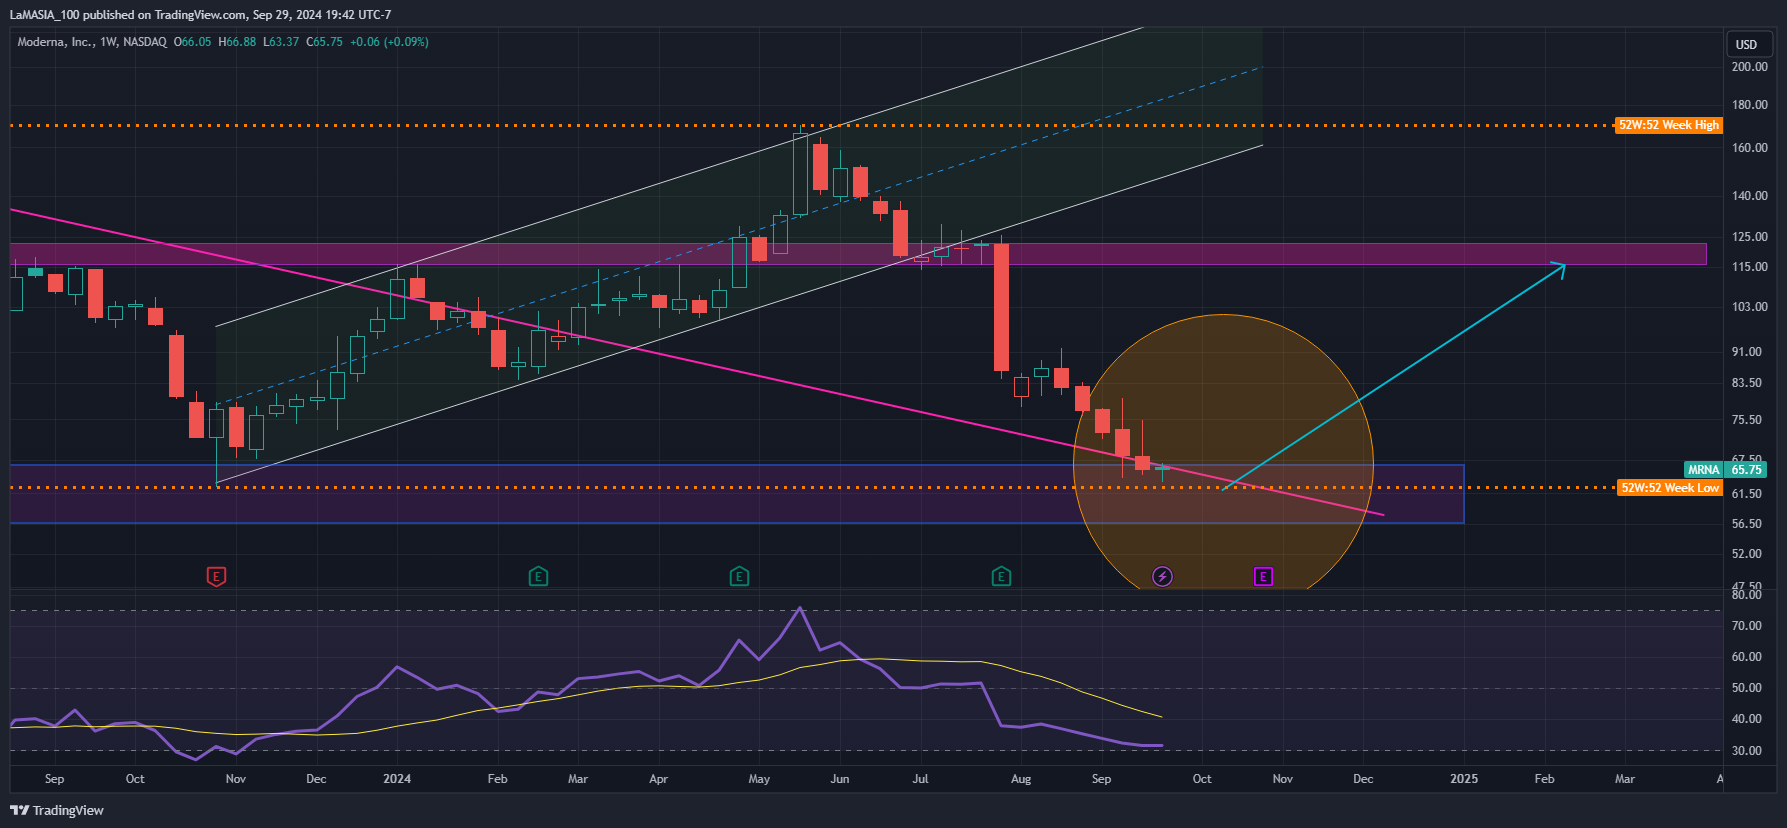Click the 70.00 level on RSI axis
This screenshot has width=1787, height=828.
[1747, 626]
